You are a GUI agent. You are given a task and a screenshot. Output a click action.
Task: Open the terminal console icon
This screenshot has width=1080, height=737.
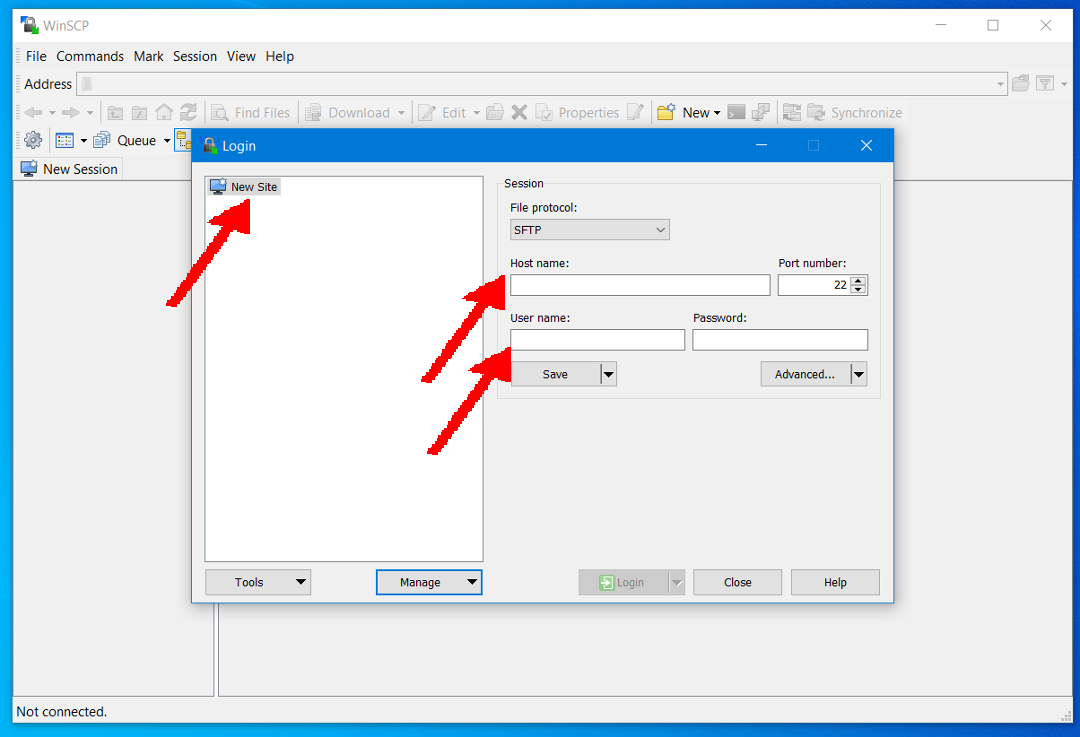click(736, 113)
